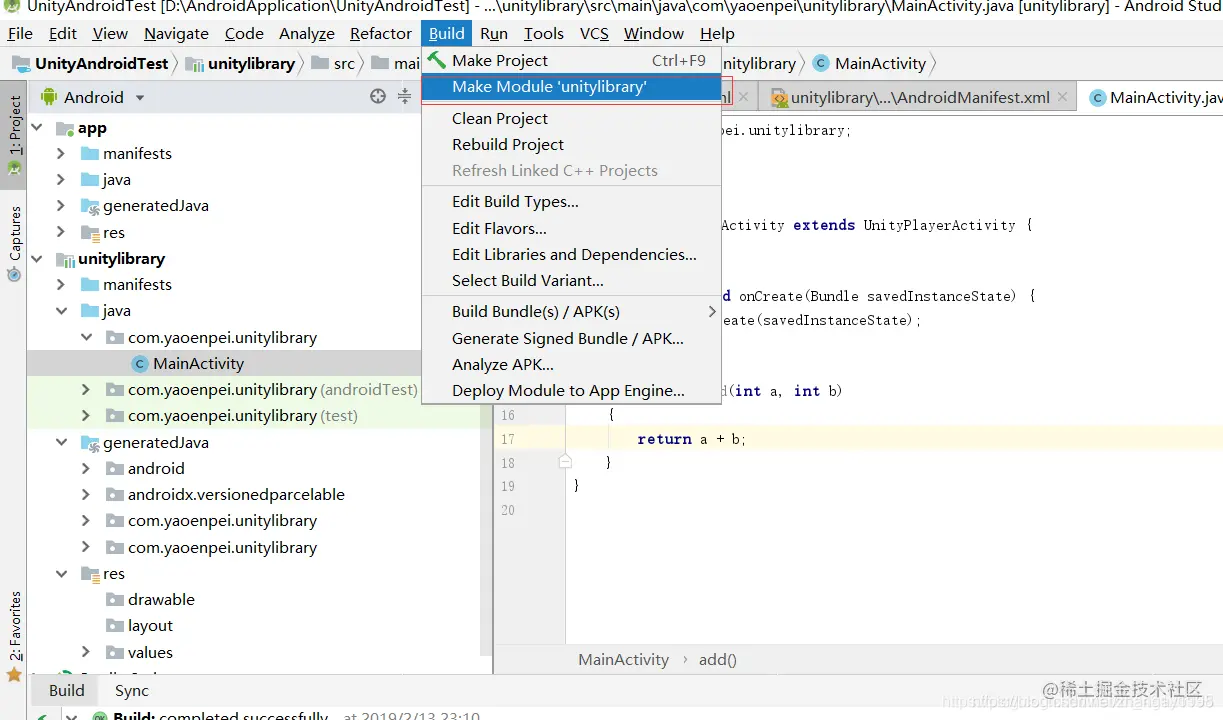The image size is (1223, 720).
Task: Close the unitylibrary AndroidManifest.xml tab
Action: (x=1062, y=98)
